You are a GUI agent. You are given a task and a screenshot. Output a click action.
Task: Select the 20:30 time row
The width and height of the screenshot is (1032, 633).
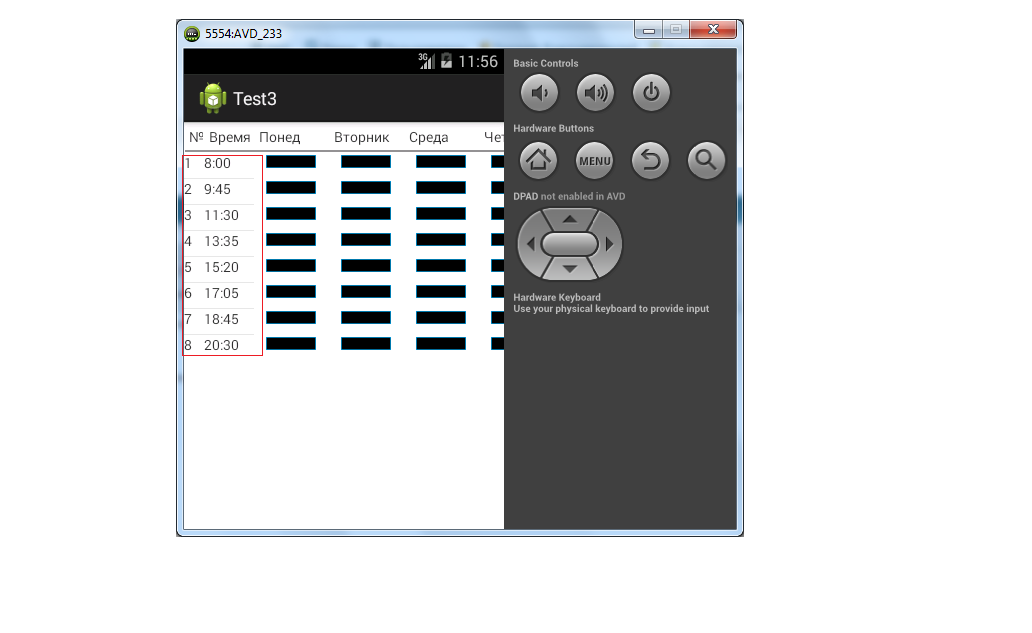[x=219, y=345]
